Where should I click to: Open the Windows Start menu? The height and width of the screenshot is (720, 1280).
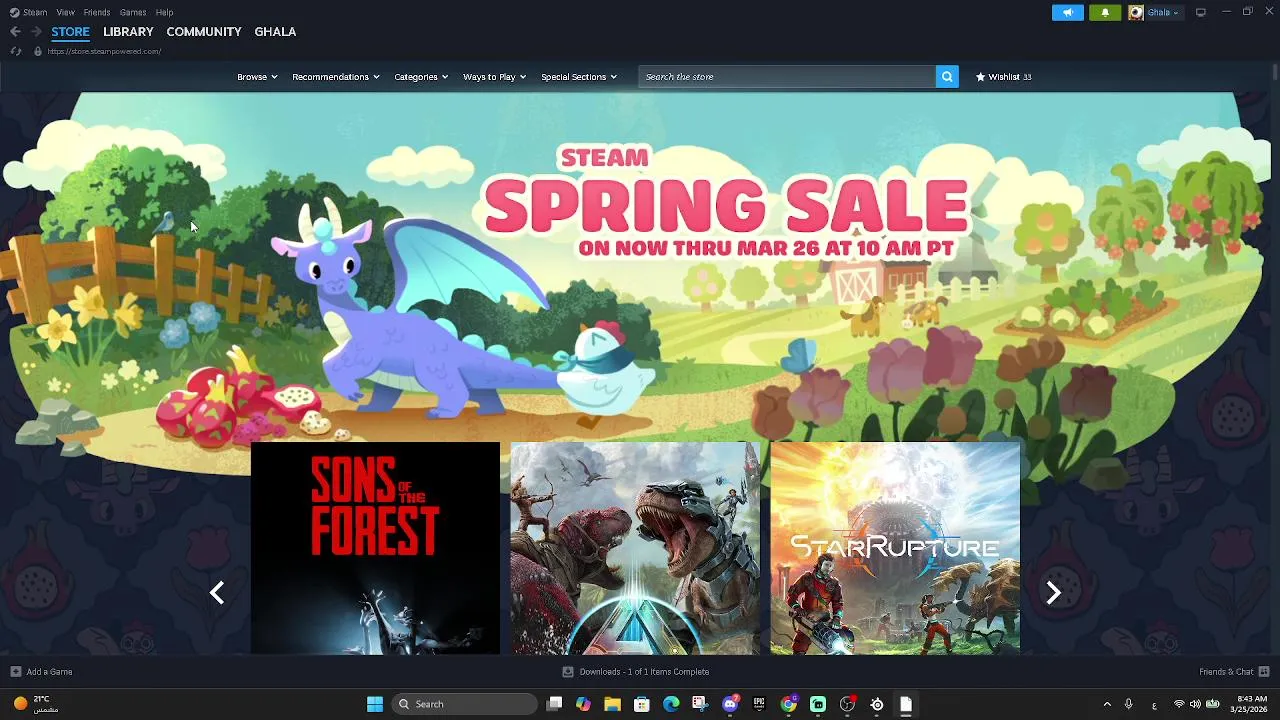pos(375,704)
